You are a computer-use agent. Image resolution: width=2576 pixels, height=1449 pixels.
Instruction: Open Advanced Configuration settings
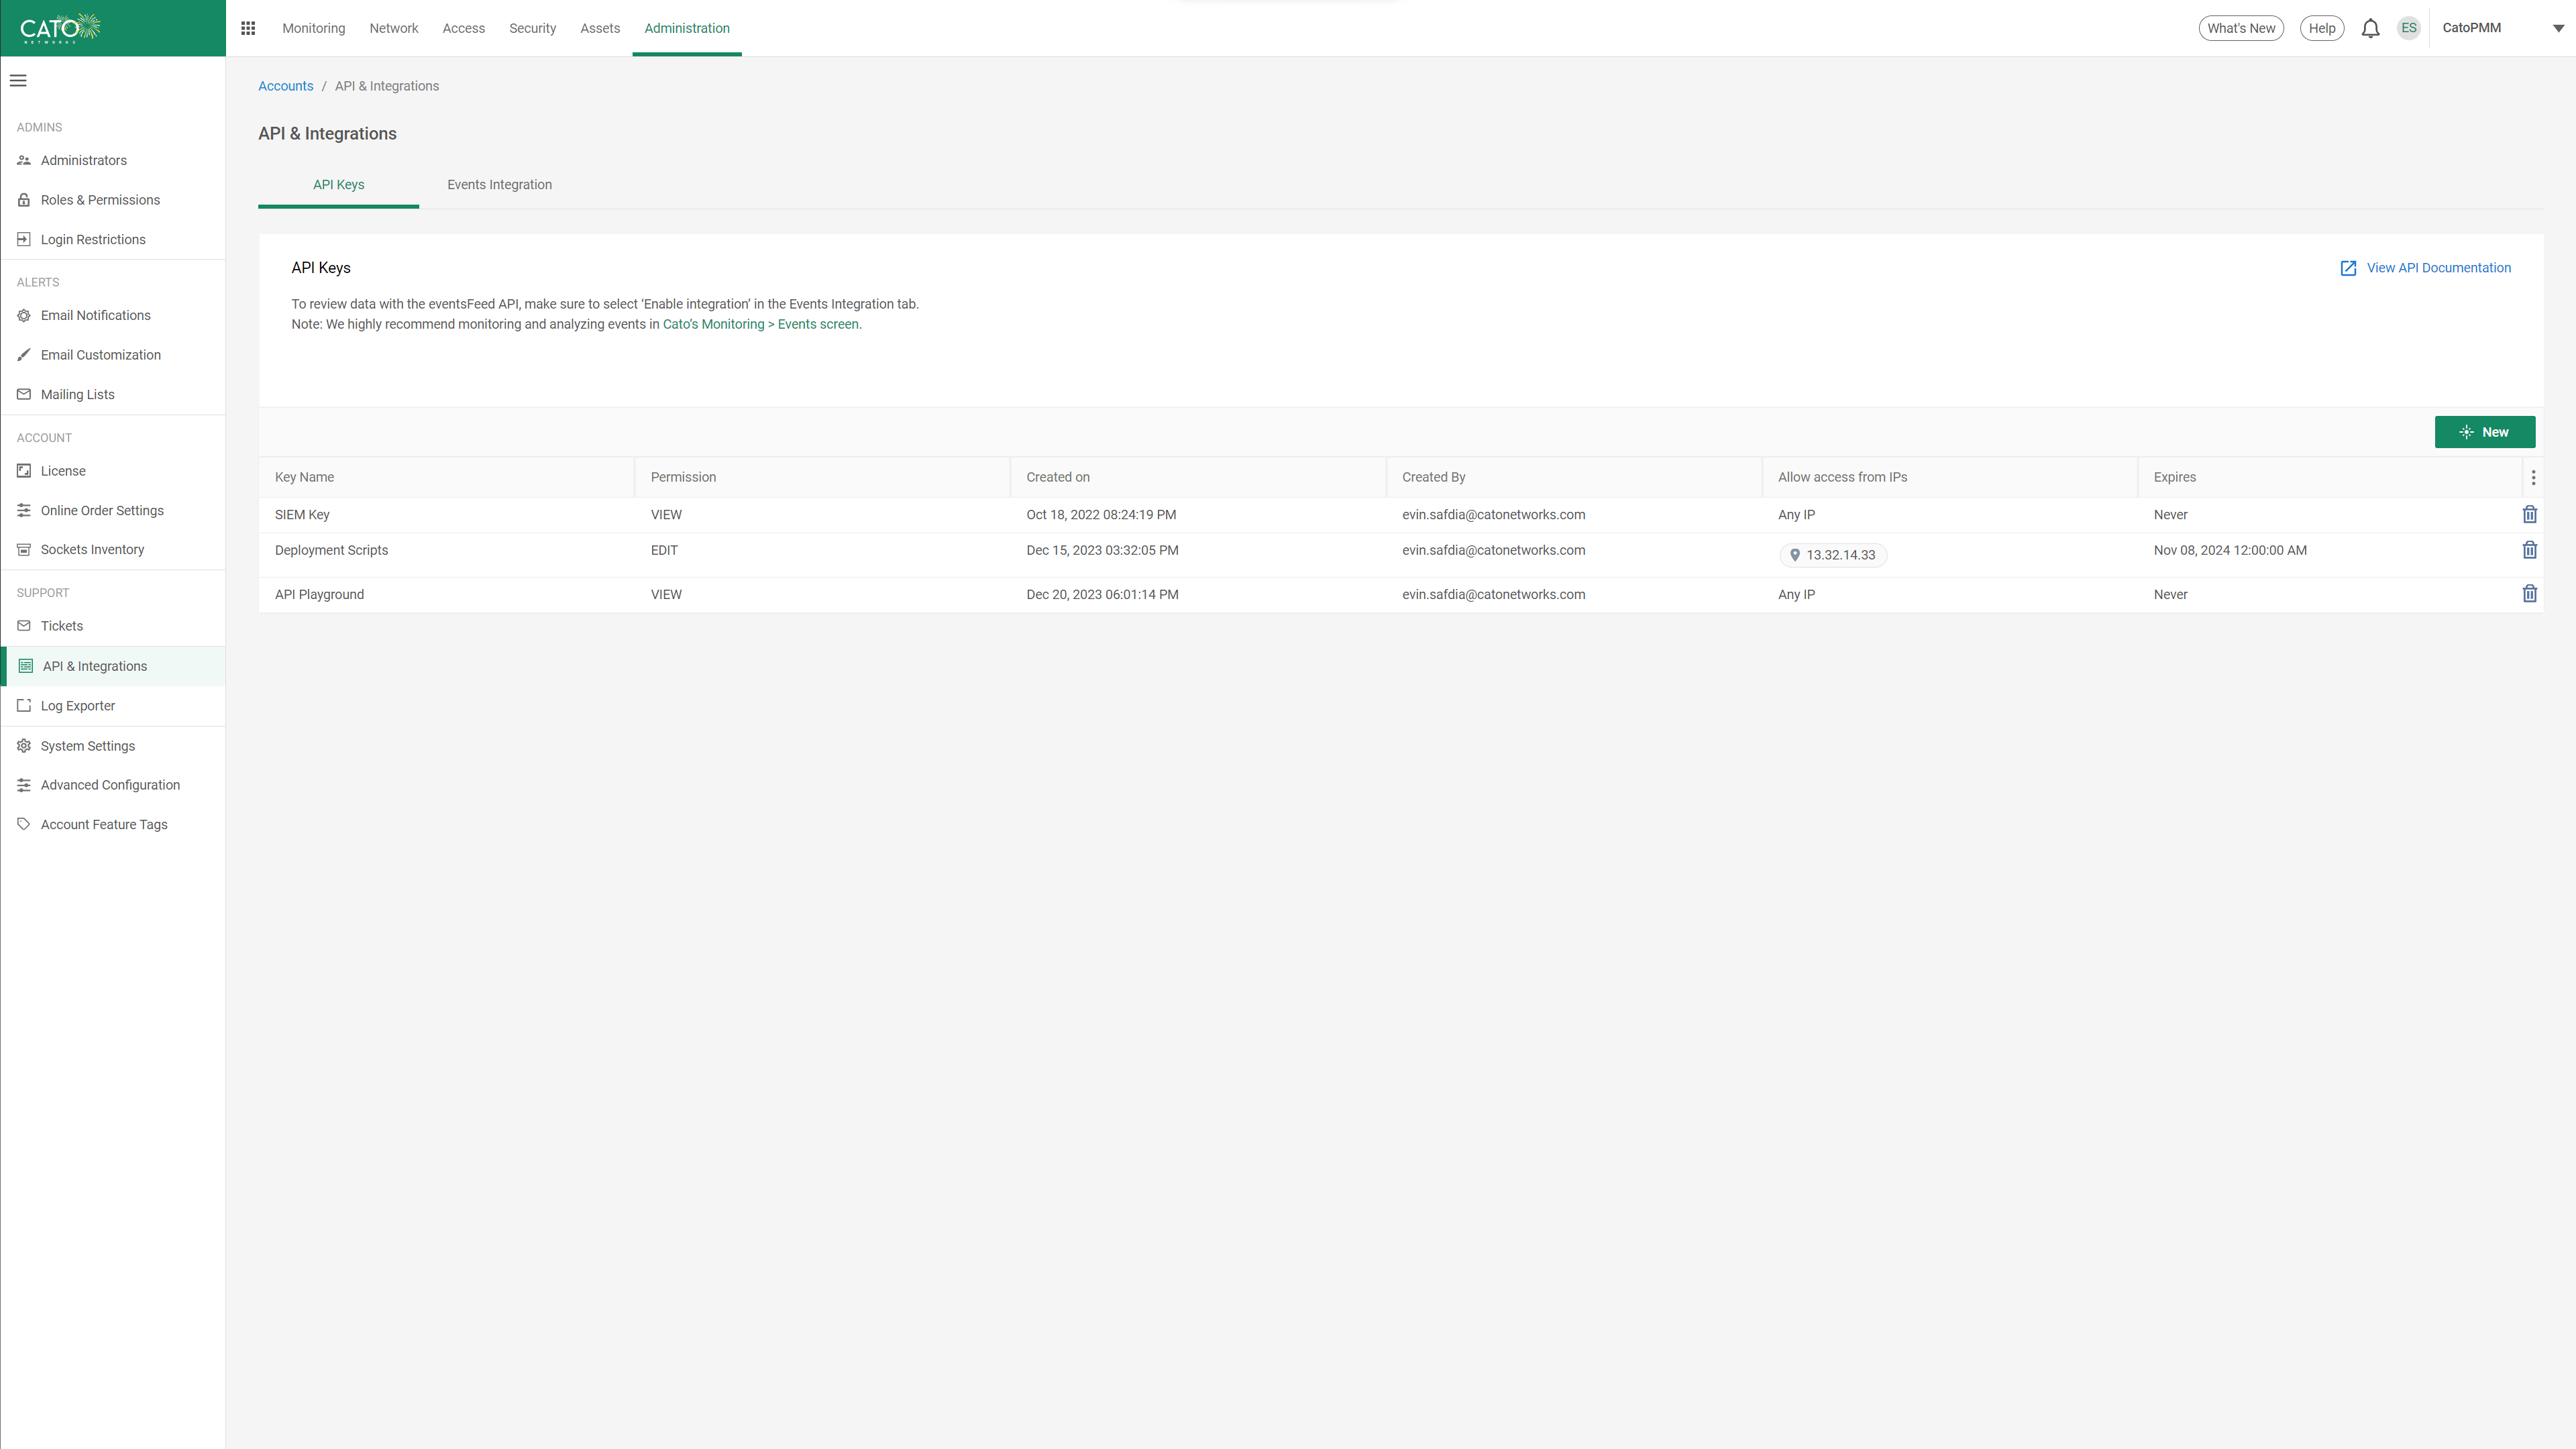(x=110, y=784)
